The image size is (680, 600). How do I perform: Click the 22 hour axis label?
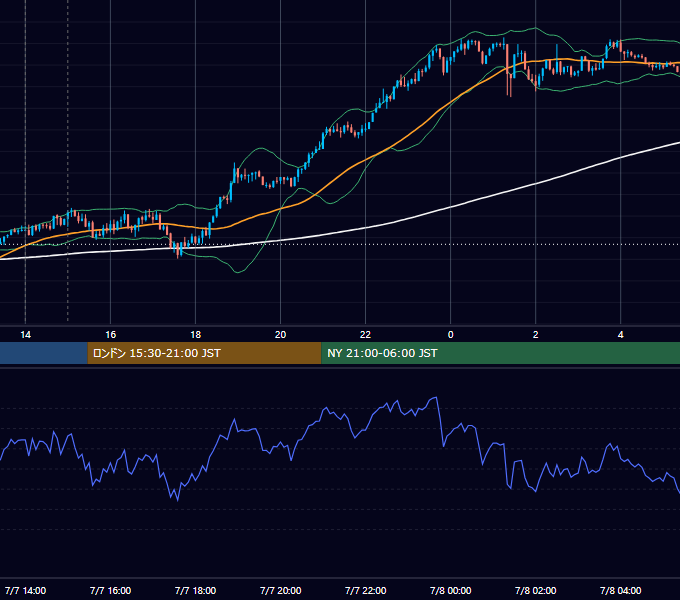pos(366,335)
